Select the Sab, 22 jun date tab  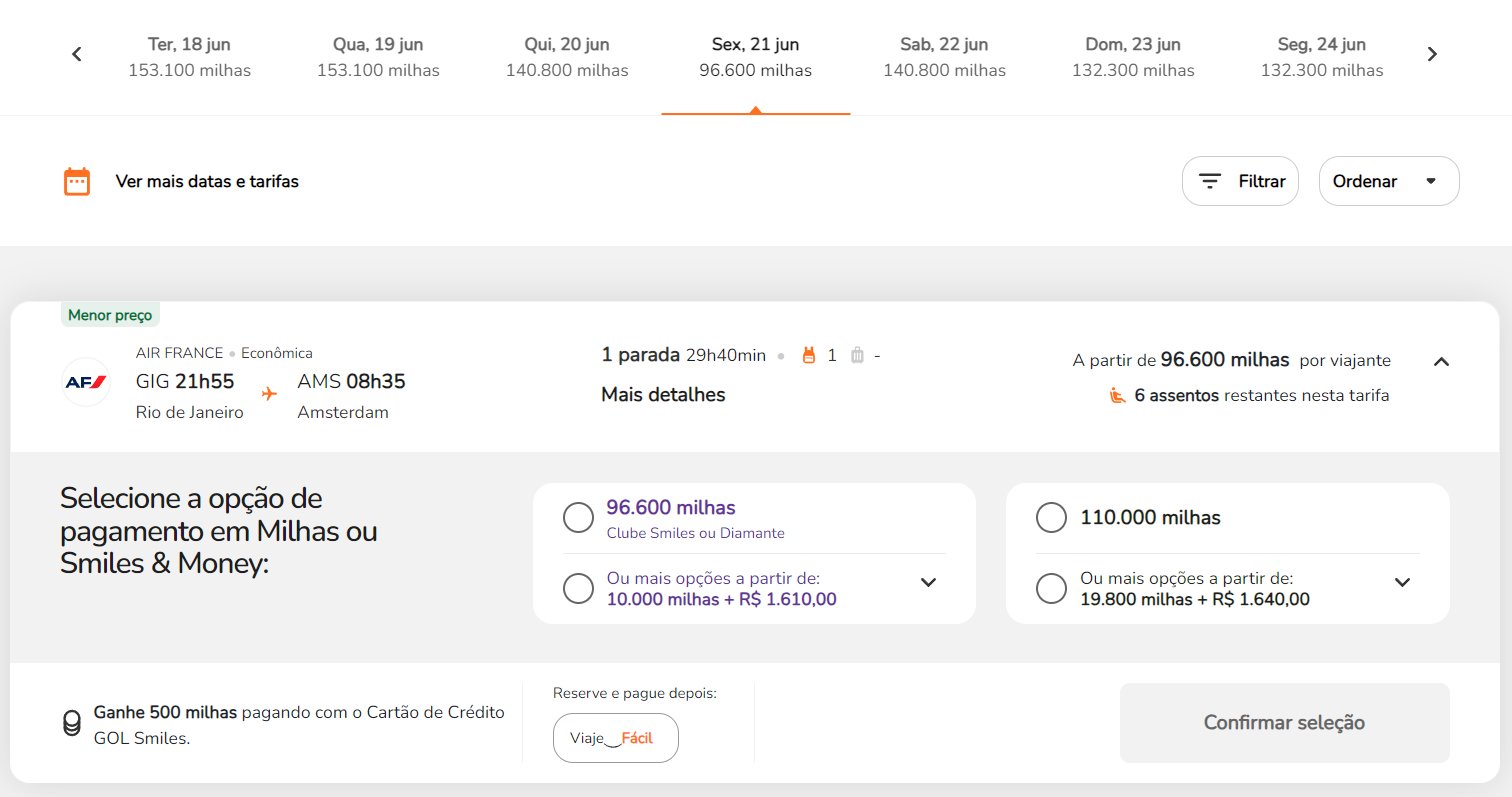[944, 57]
